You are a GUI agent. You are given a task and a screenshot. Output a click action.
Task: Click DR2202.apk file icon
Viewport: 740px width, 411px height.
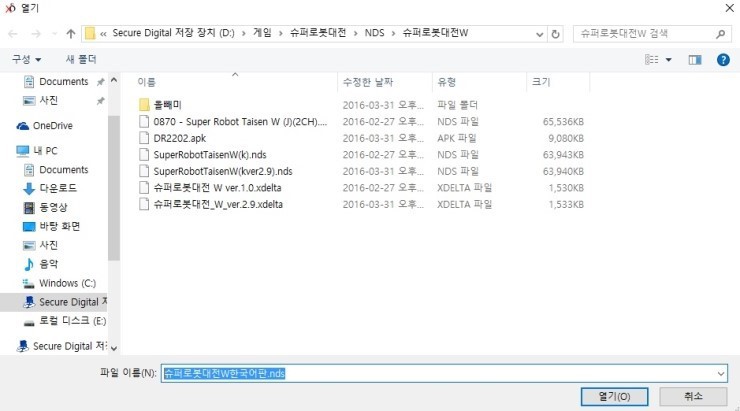144,138
